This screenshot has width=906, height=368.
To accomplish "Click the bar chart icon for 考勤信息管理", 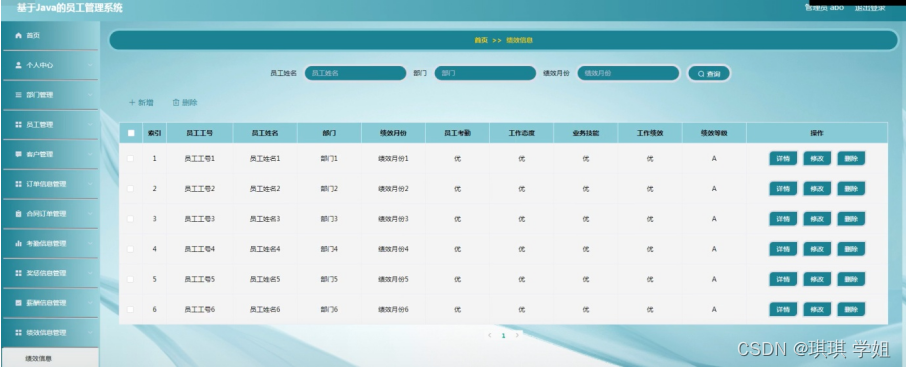I will [18, 244].
